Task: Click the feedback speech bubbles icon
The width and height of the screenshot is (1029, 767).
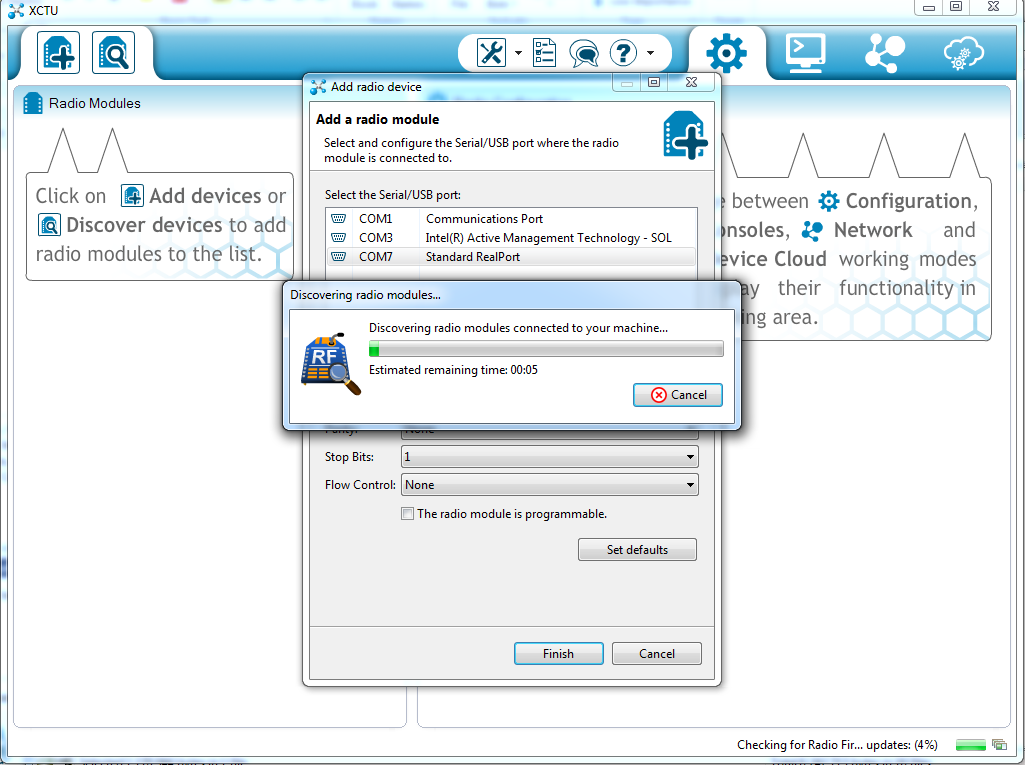Action: [584, 53]
